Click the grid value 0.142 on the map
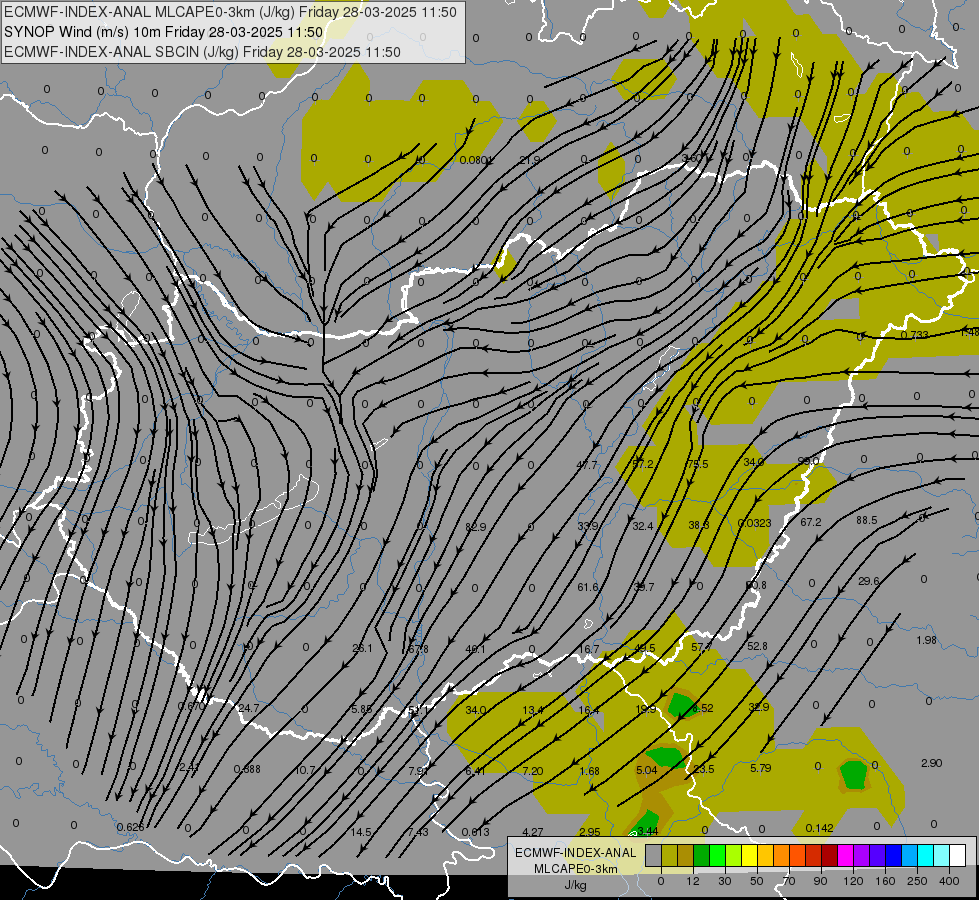 [819, 828]
